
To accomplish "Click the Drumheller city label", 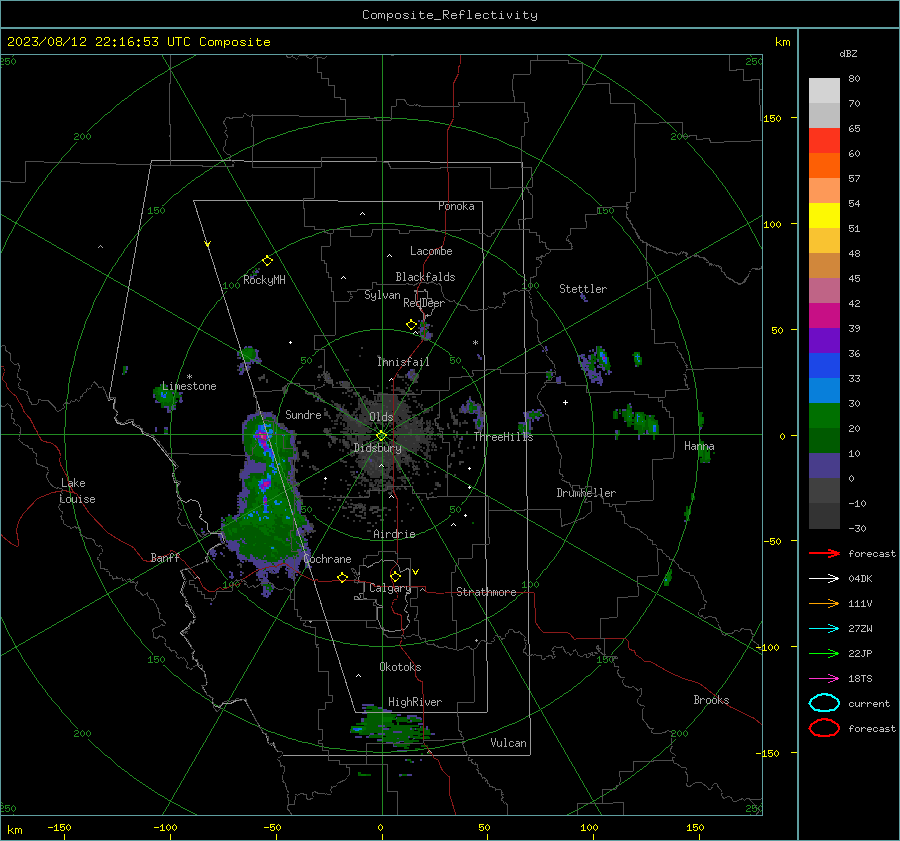I will coord(586,493).
